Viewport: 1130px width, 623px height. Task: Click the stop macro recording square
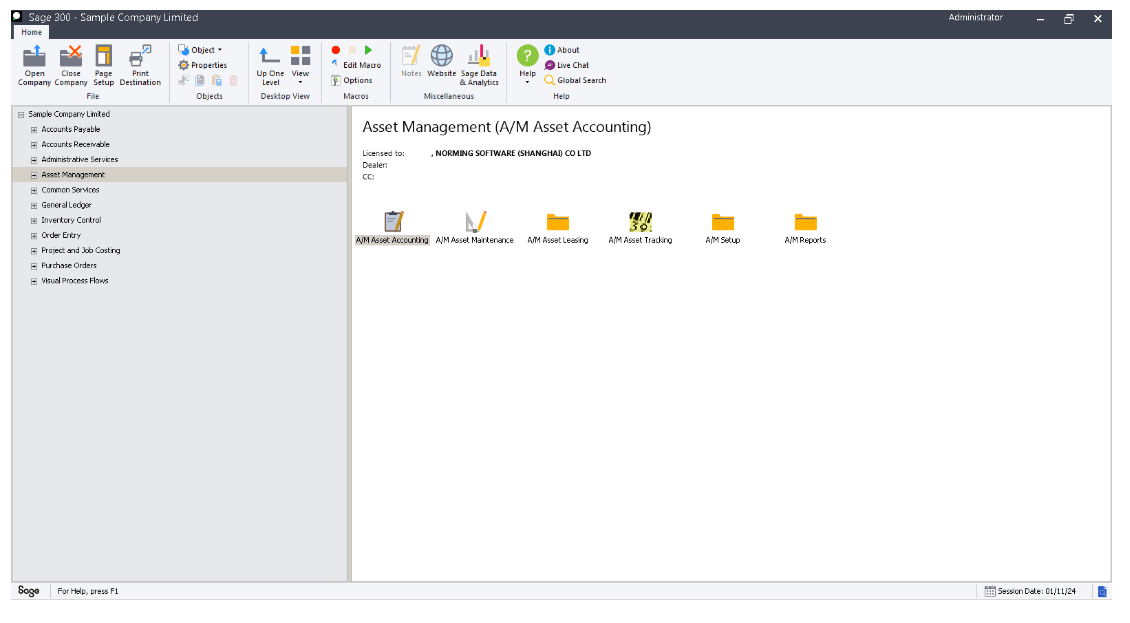click(x=352, y=50)
